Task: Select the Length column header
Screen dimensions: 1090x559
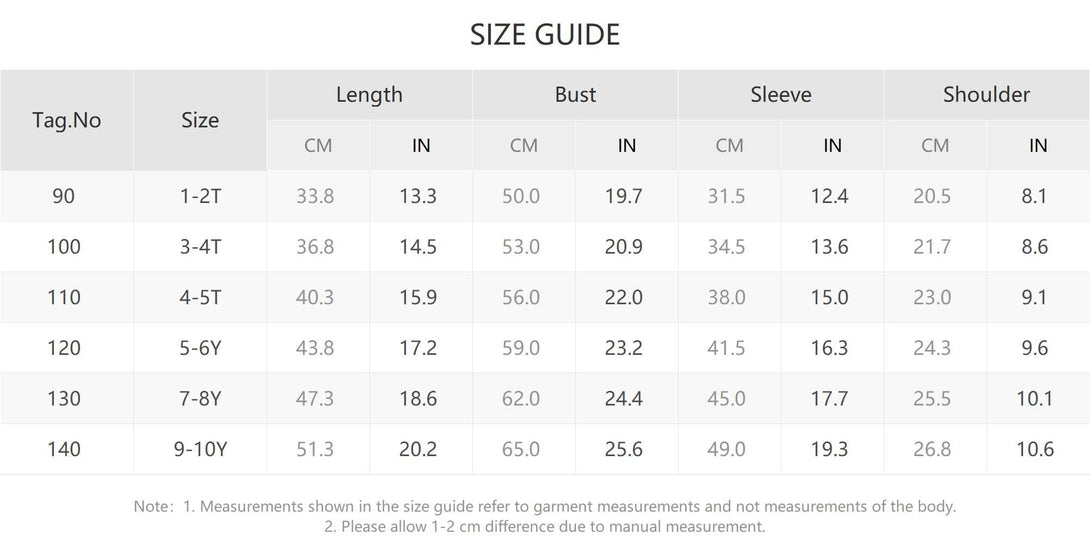Action: tap(369, 95)
